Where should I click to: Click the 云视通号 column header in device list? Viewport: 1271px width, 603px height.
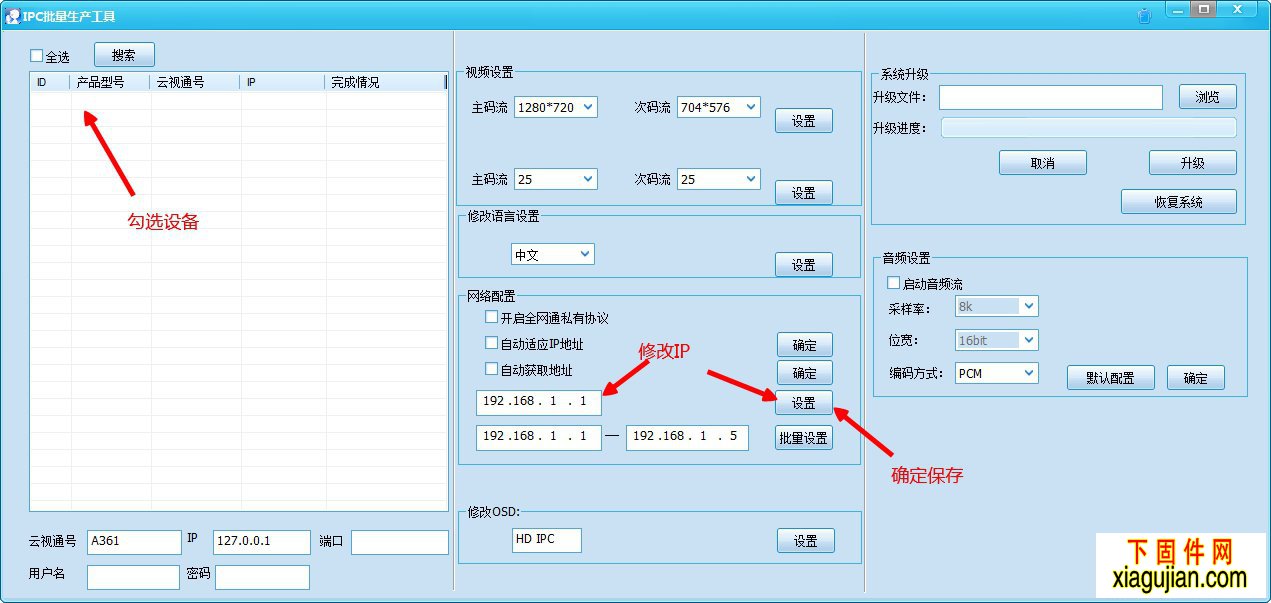tap(195, 82)
